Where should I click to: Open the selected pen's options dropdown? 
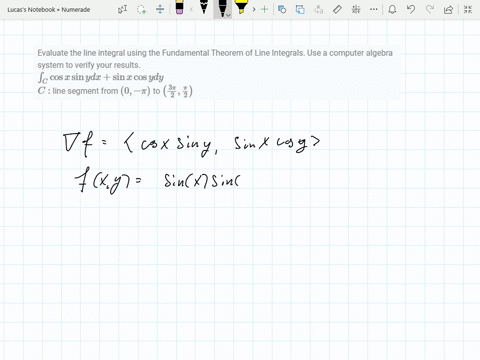228,15
